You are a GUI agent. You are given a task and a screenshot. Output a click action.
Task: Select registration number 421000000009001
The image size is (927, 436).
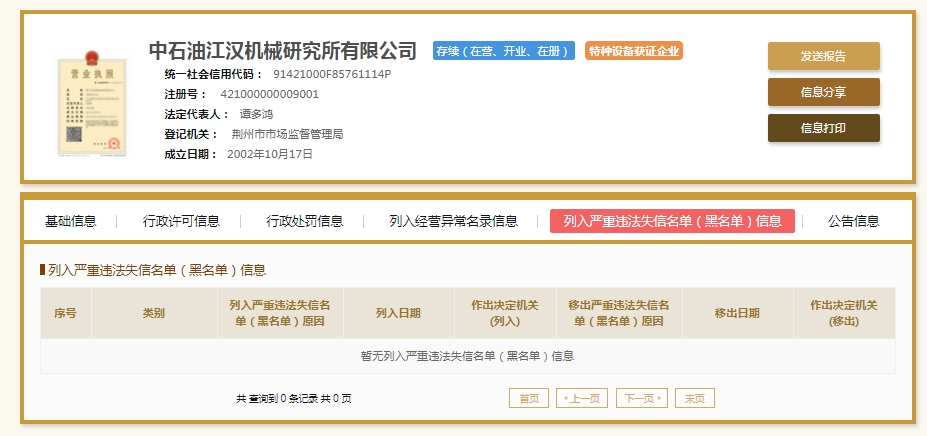270,94
